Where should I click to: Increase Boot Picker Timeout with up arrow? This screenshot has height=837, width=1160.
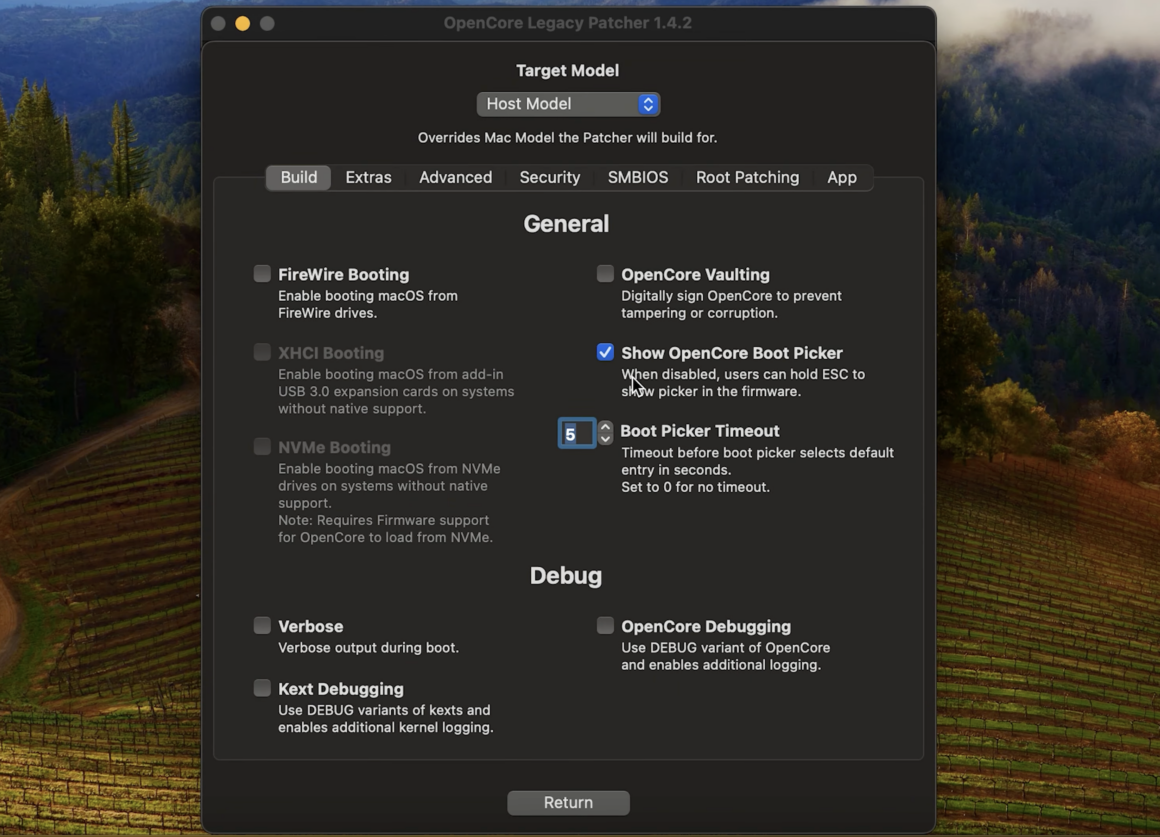coord(605,427)
